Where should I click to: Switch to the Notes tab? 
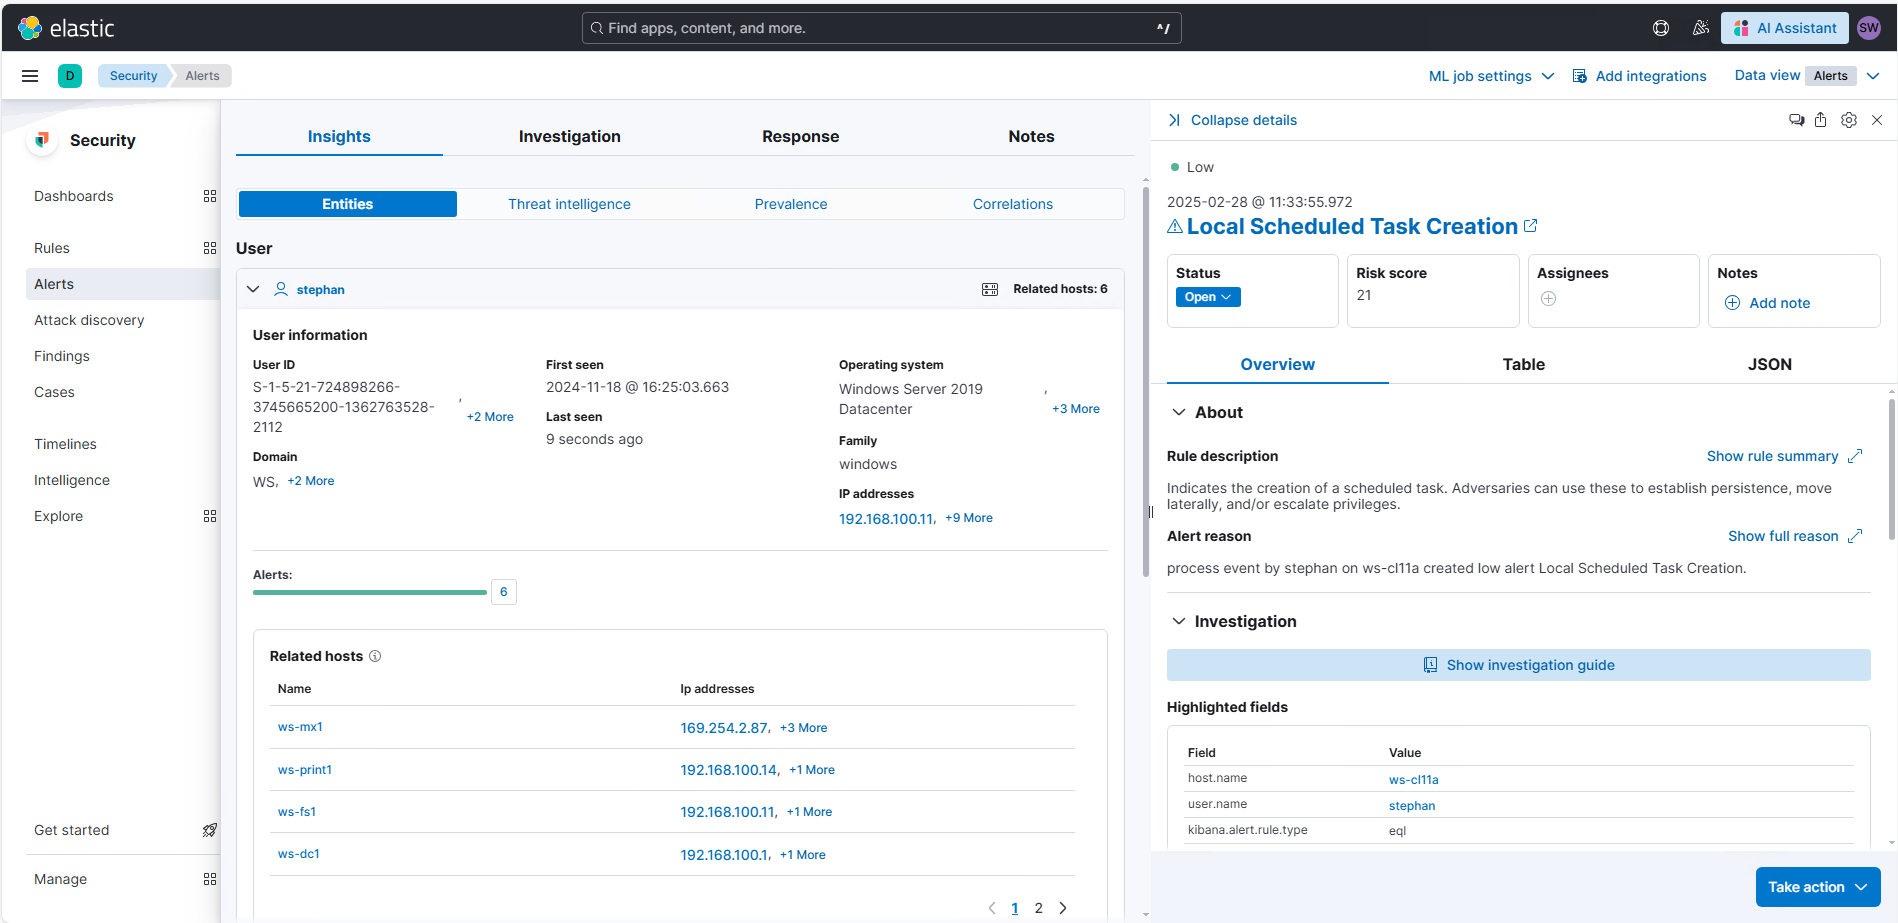click(x=1031, y=137)
